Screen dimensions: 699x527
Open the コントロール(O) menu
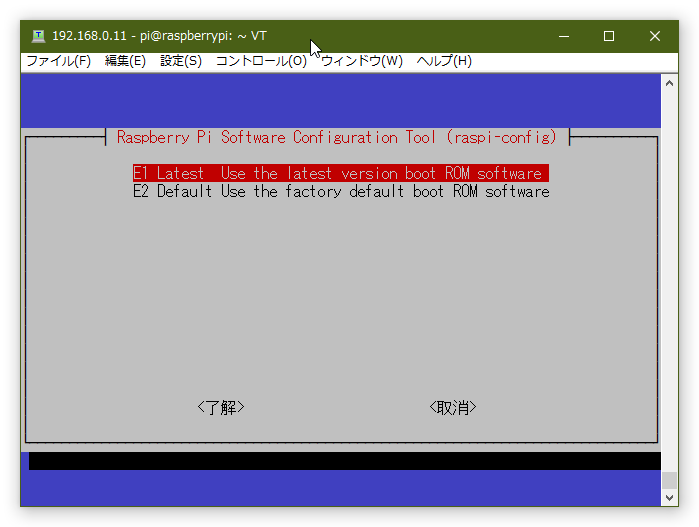coord(261,61)
